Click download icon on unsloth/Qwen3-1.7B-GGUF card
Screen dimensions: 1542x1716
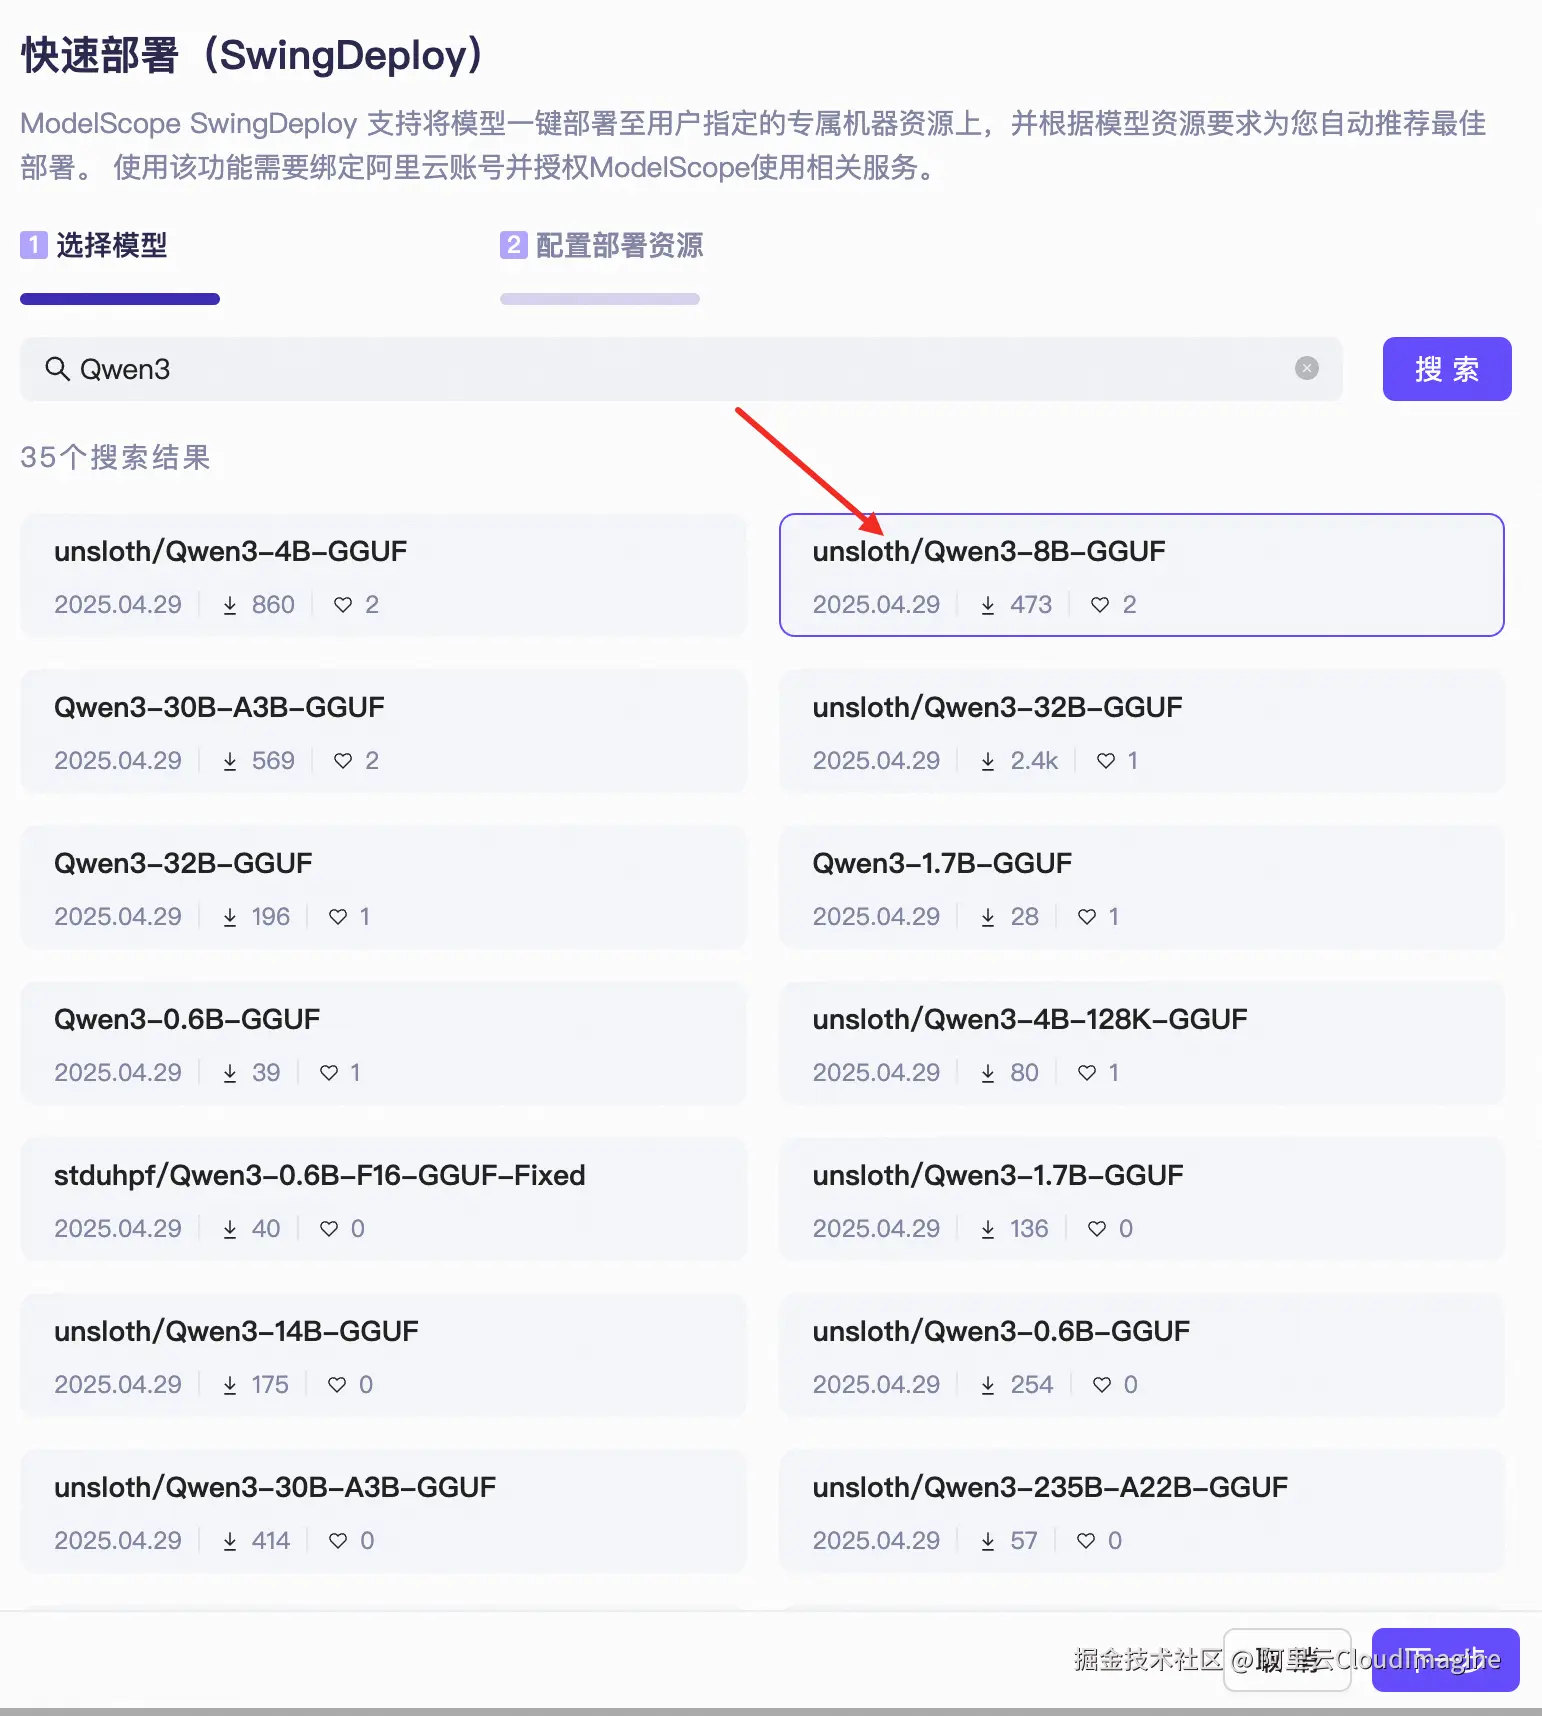[x=988, y=1229]
